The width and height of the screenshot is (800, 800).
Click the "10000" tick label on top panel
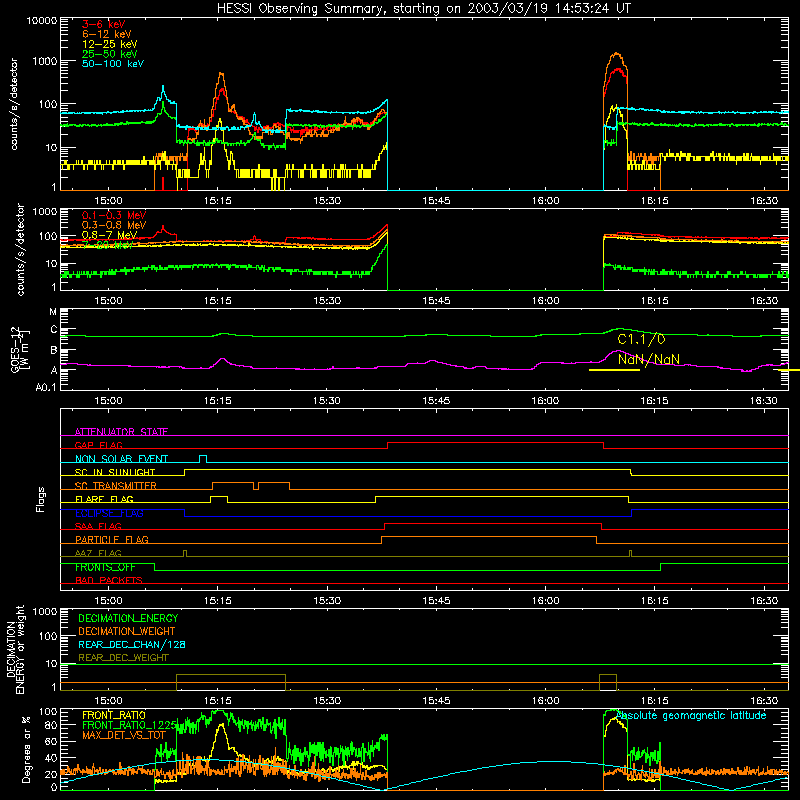[42, 20]
